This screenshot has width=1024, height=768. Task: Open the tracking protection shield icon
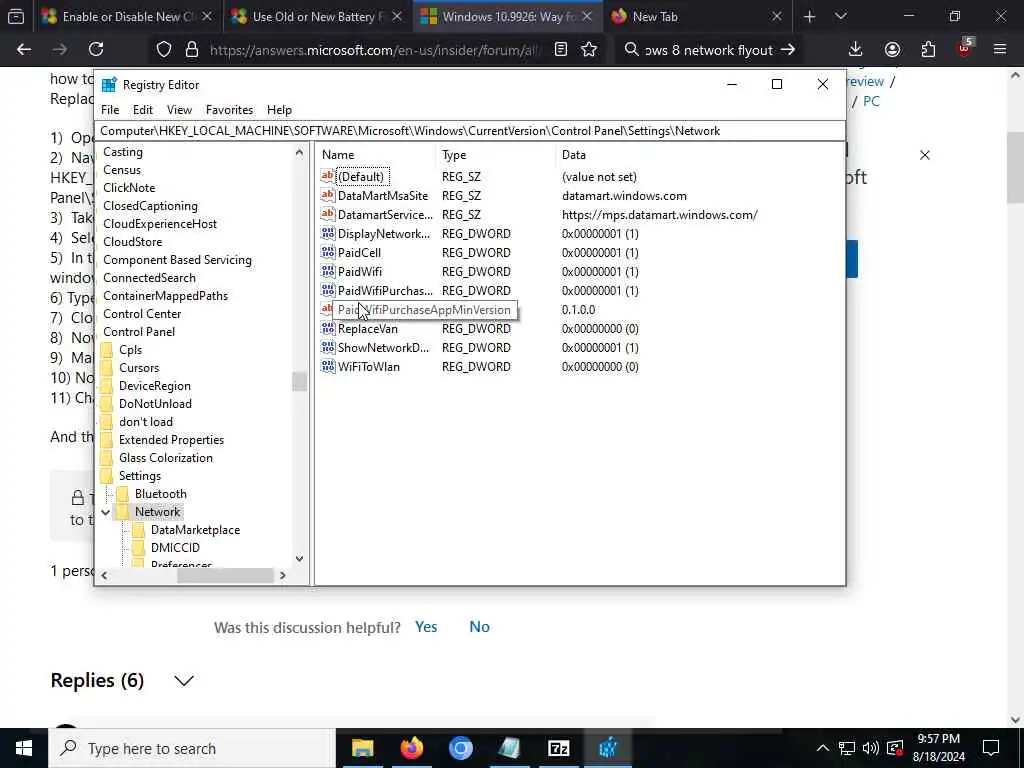point(164,50)
